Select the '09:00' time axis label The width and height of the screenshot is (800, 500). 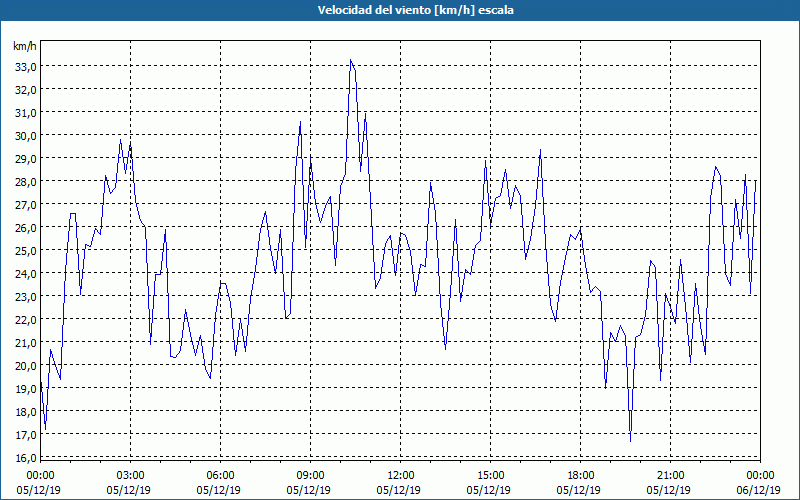[x=310, y=475]
